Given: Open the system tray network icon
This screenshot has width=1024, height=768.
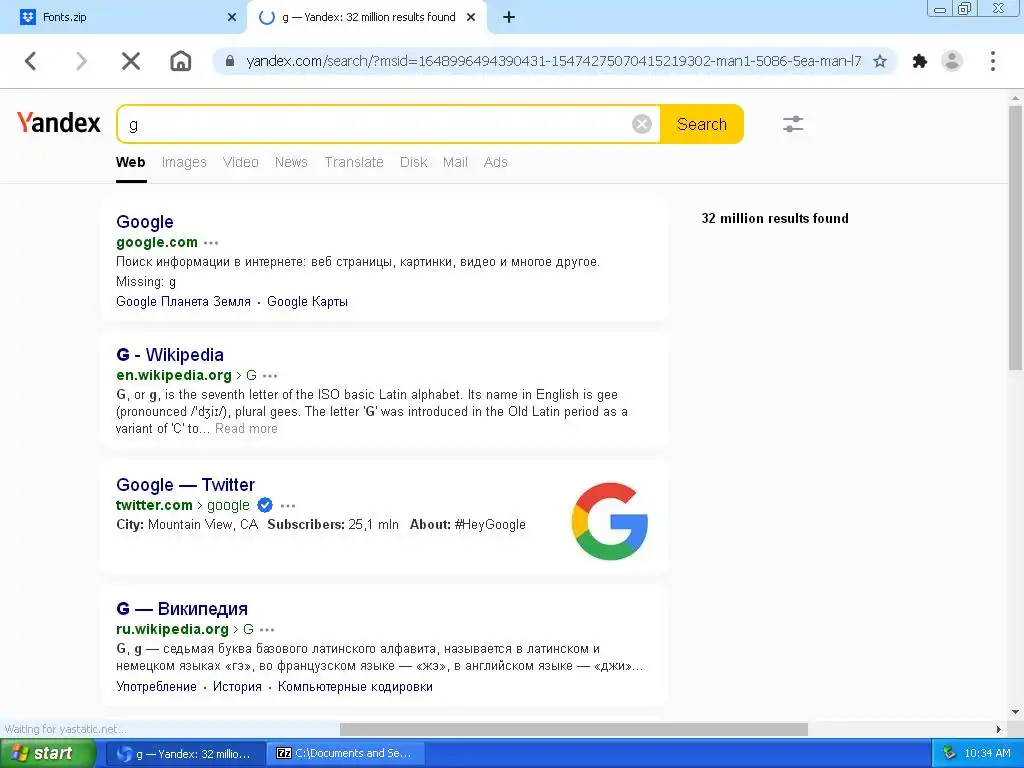Looking at the screenshot, I should 950,753.
